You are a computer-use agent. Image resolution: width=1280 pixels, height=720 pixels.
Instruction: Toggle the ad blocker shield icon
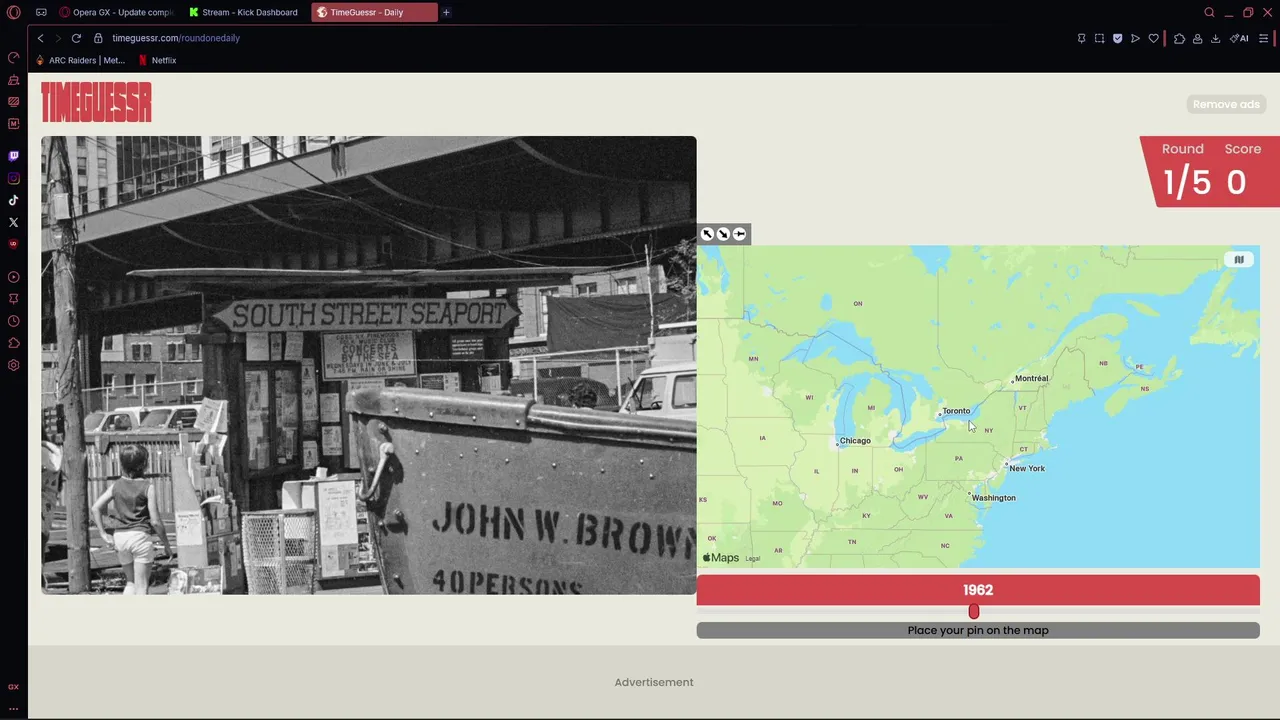pos(1117,38)
